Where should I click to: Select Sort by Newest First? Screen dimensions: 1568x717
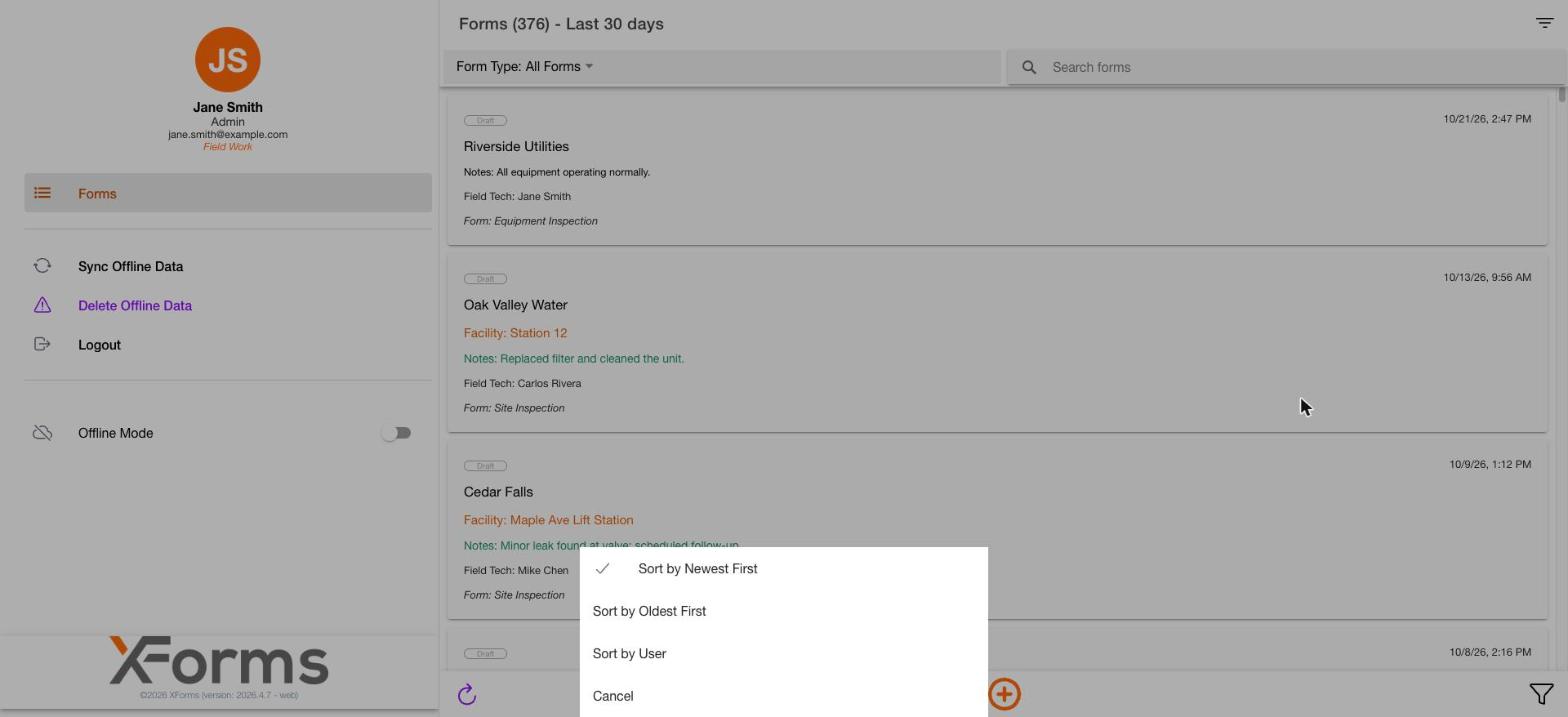pyautogui.click(x=783, y=569)
